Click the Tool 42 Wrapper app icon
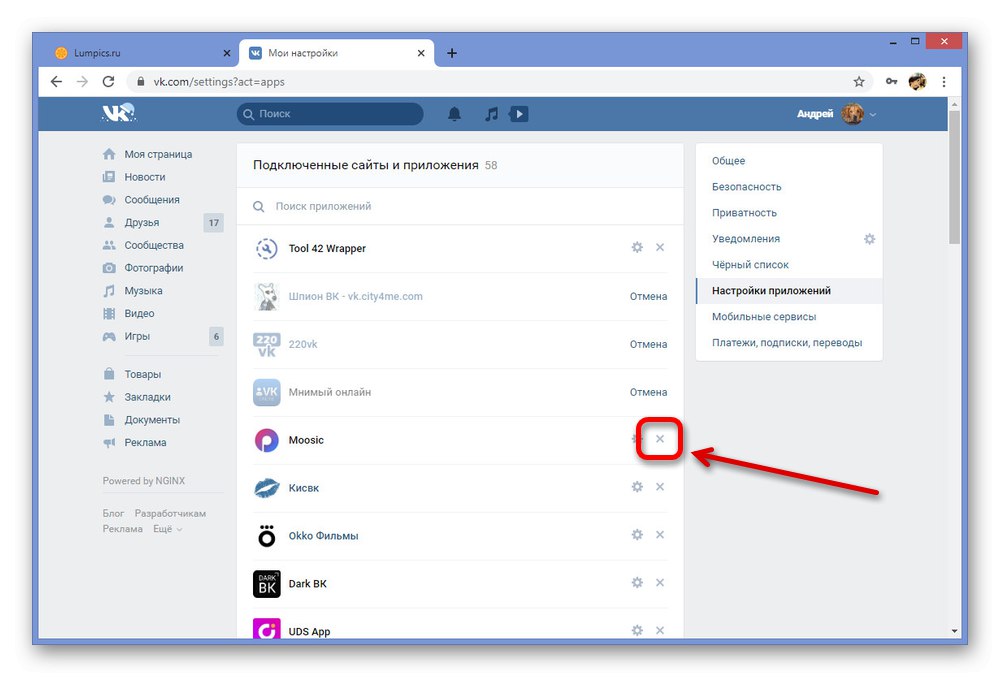Screen dimensions: 1000x677 coord(267,249)
